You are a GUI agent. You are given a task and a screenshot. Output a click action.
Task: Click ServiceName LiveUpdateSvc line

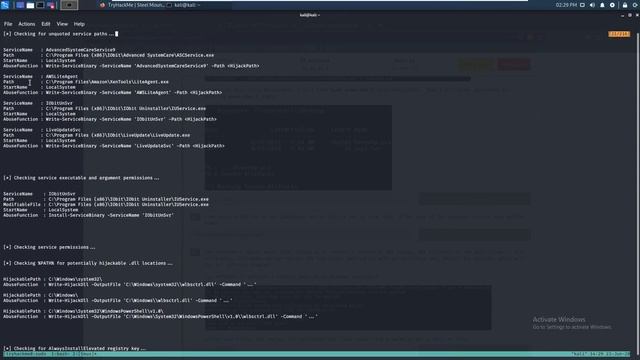42,130
